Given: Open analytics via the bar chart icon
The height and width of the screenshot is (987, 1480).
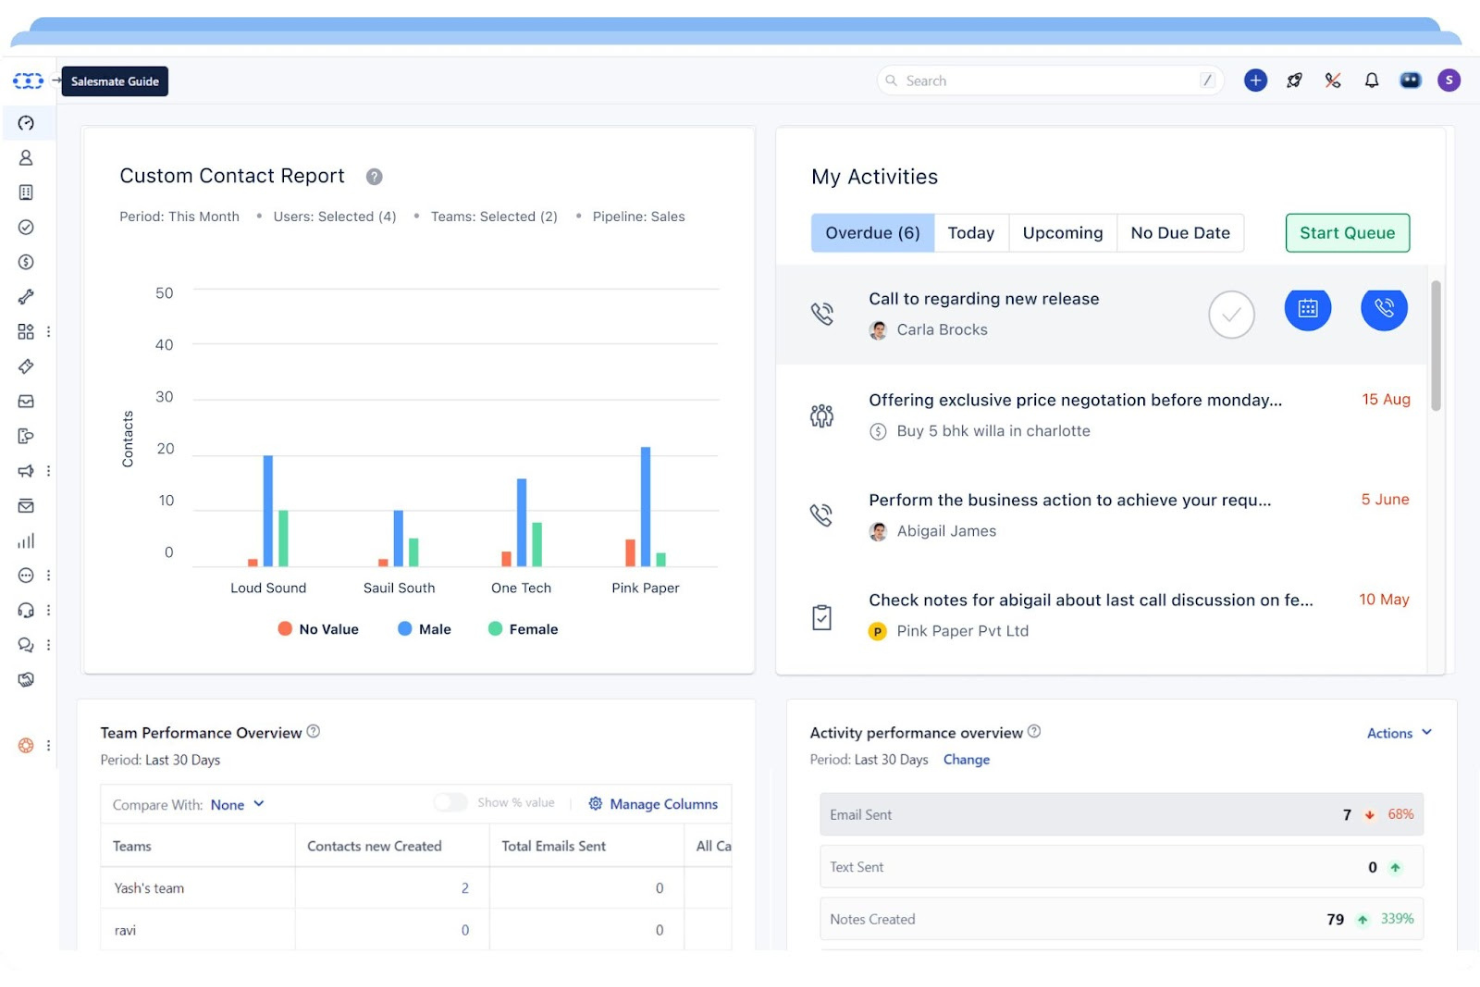Looking at the screenshot, I should point(27,541).
